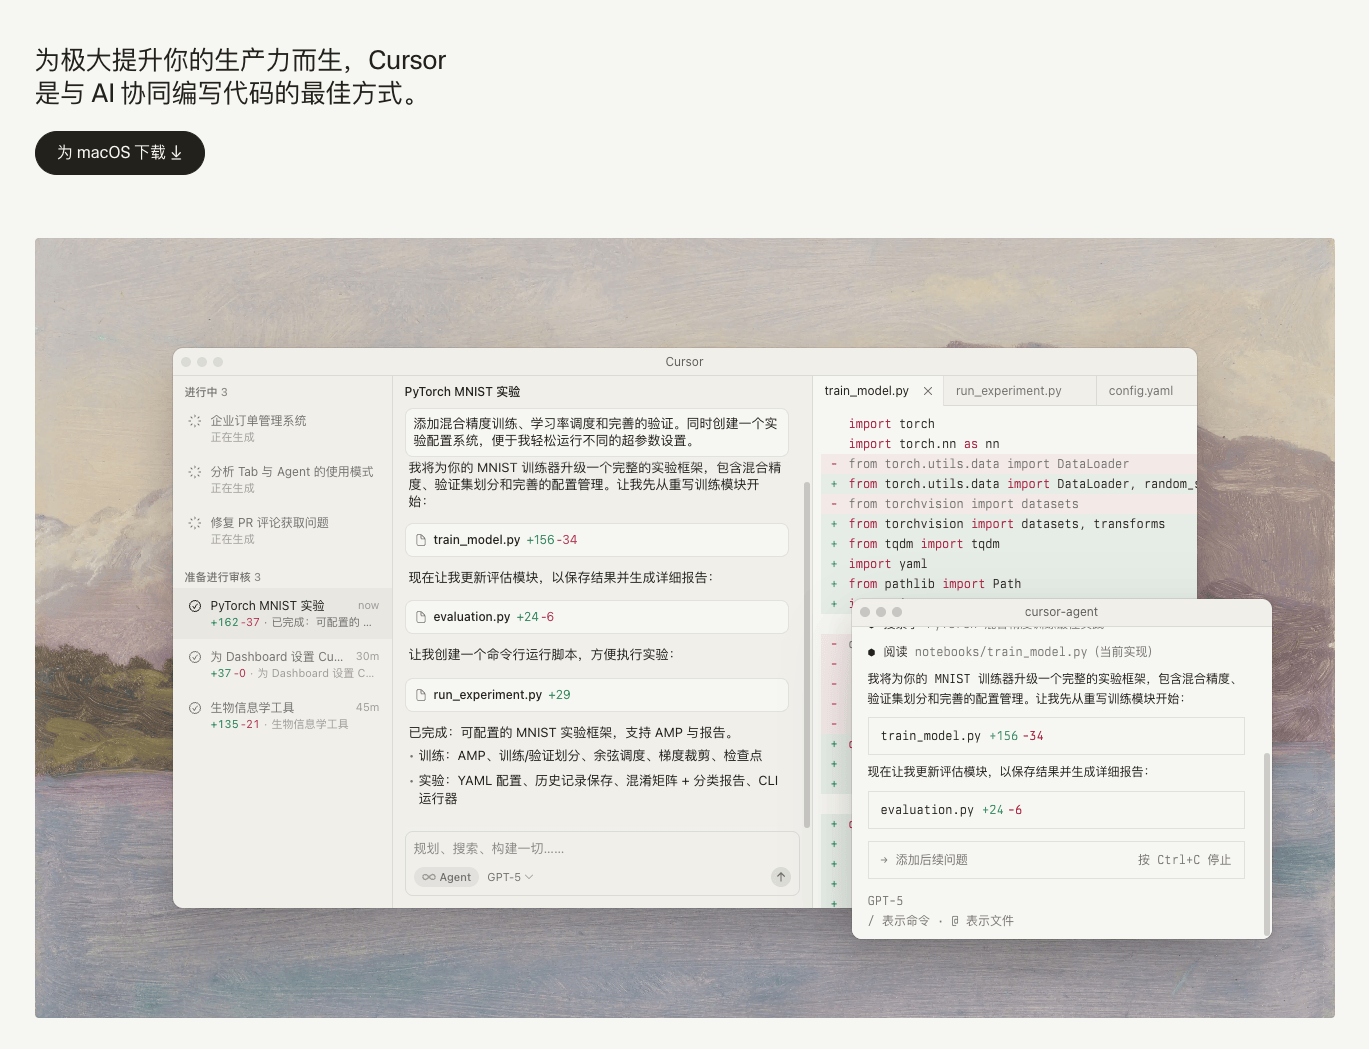1369x1049 pixels.
Task: Open the 生物信息学工具 review item
Action: point(283,715)
